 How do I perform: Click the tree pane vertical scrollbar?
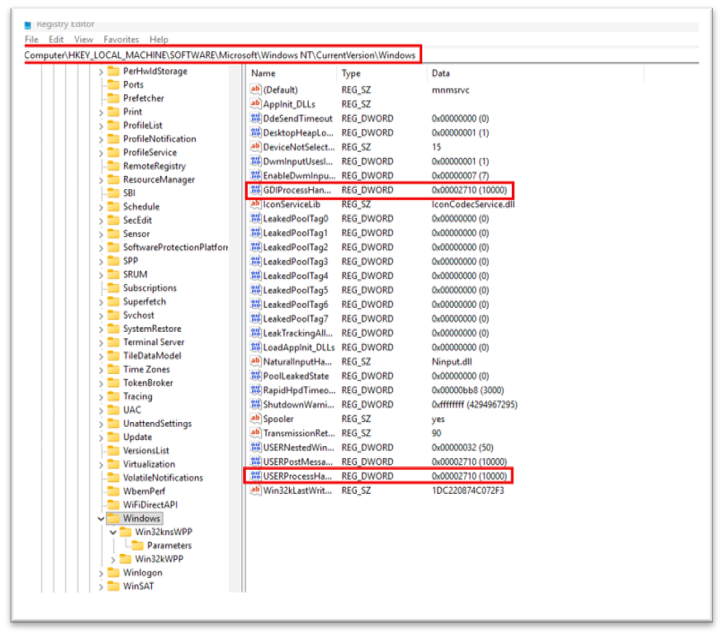pyautogui.click(x=235, y=329)
